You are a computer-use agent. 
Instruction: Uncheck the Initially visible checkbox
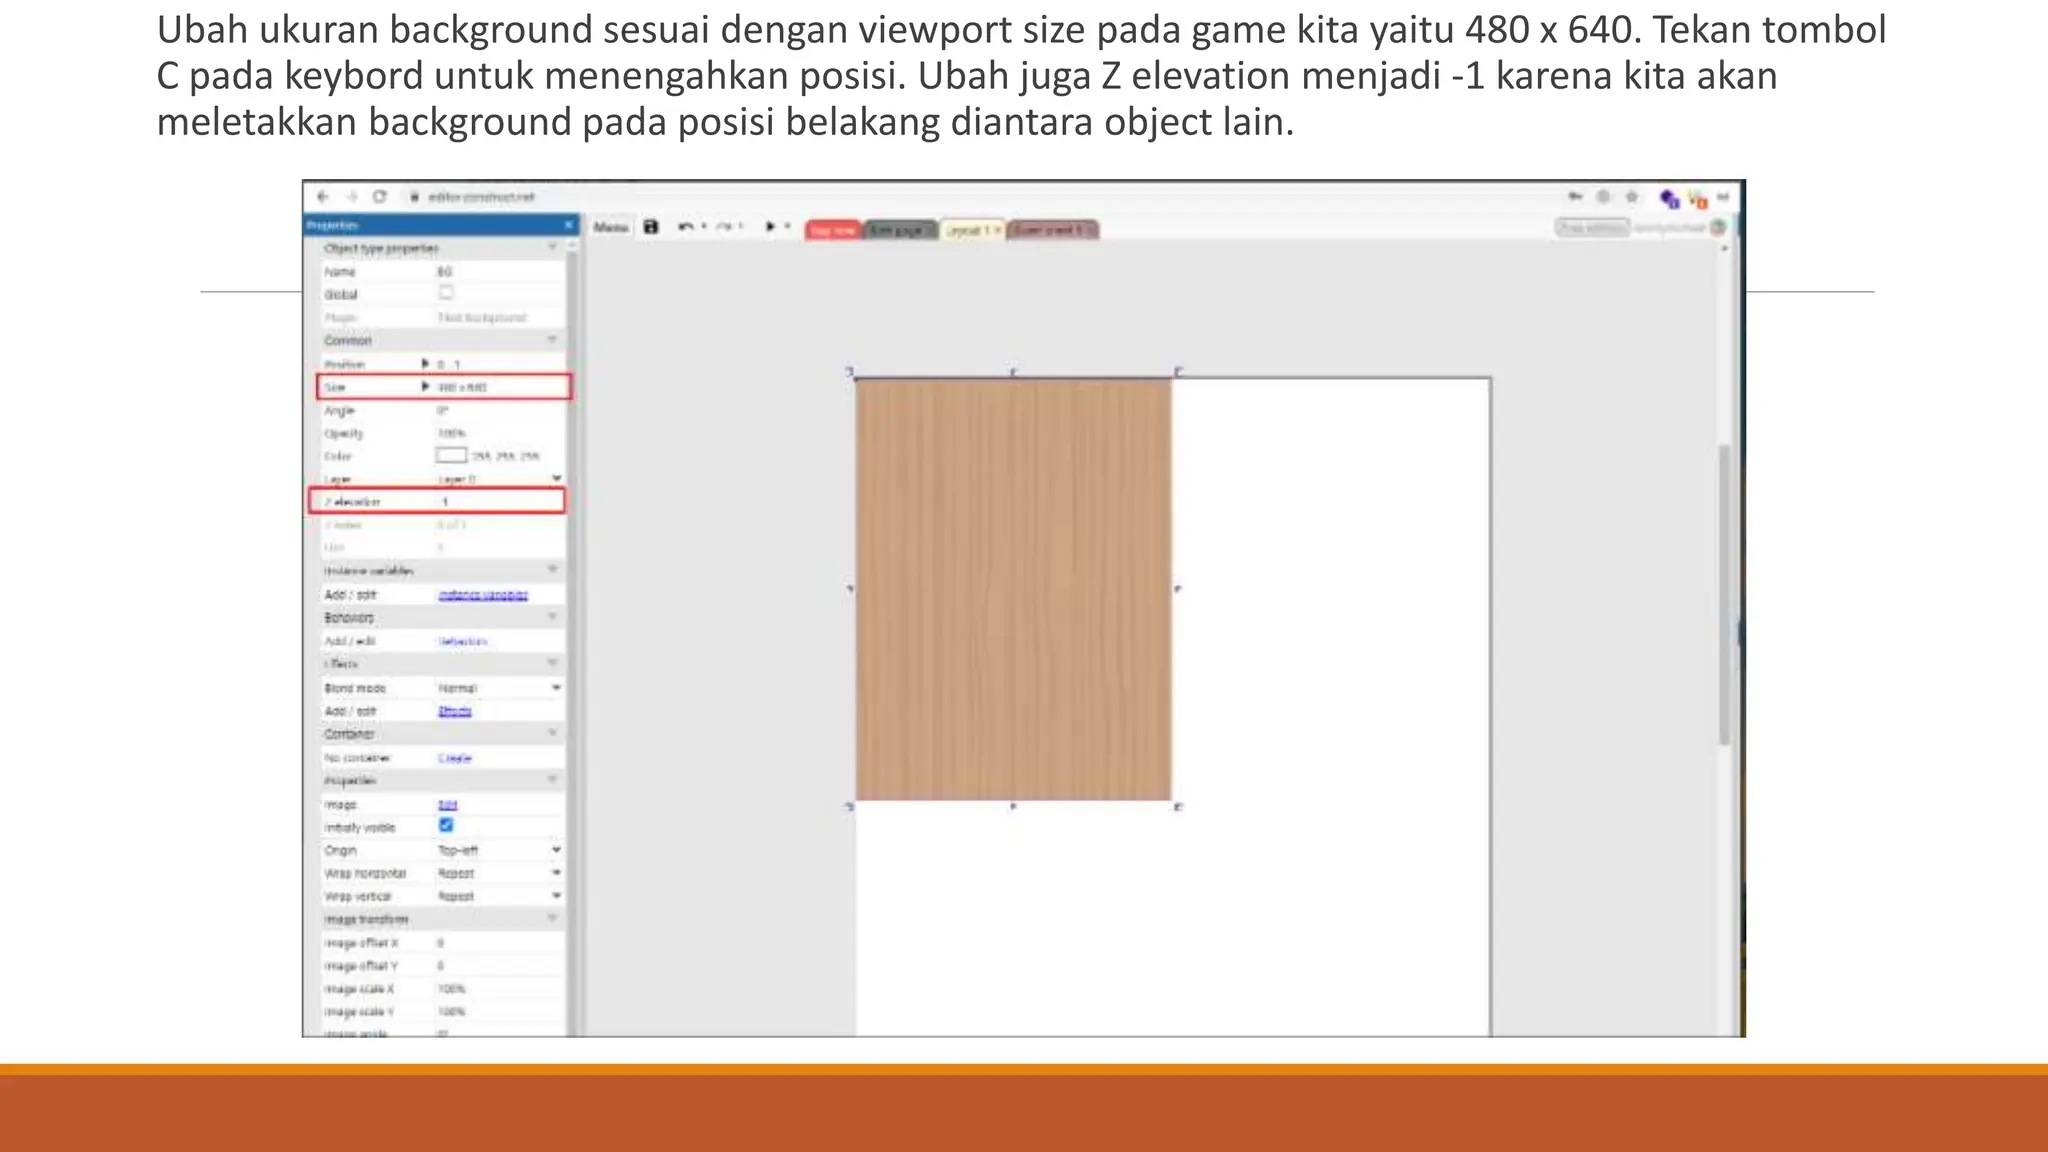pos(446,825)
